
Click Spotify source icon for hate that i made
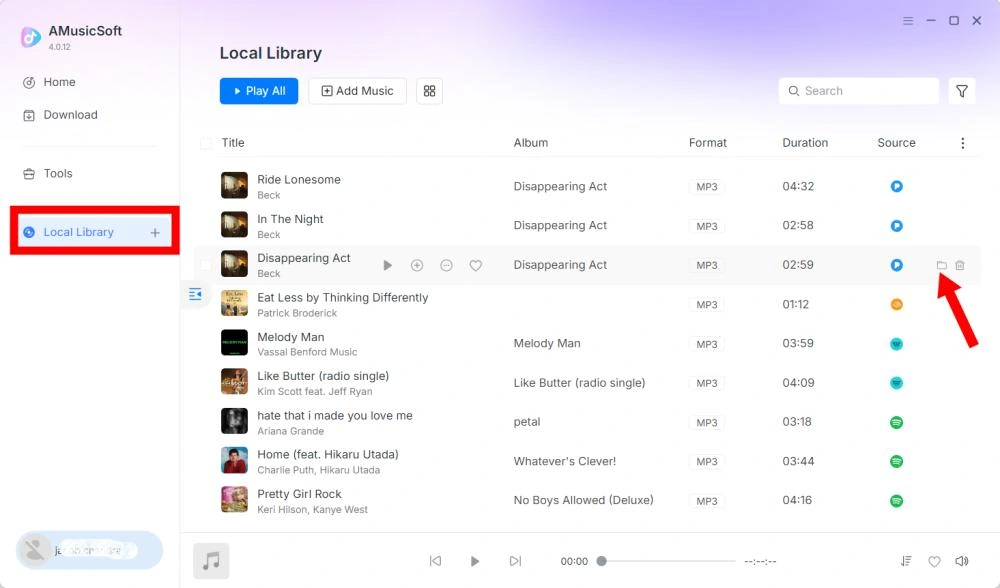tap(896, 422)
